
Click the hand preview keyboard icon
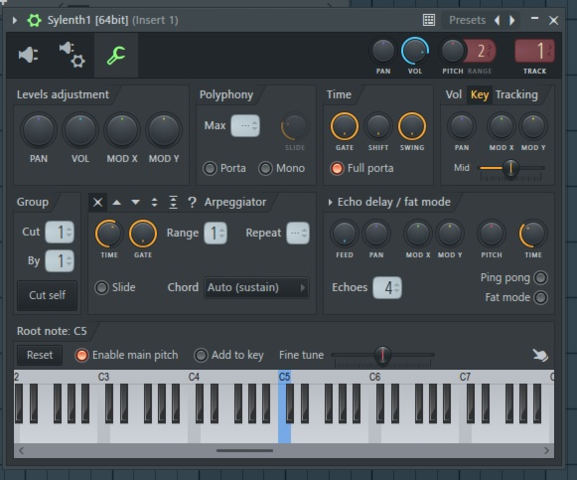540,355
